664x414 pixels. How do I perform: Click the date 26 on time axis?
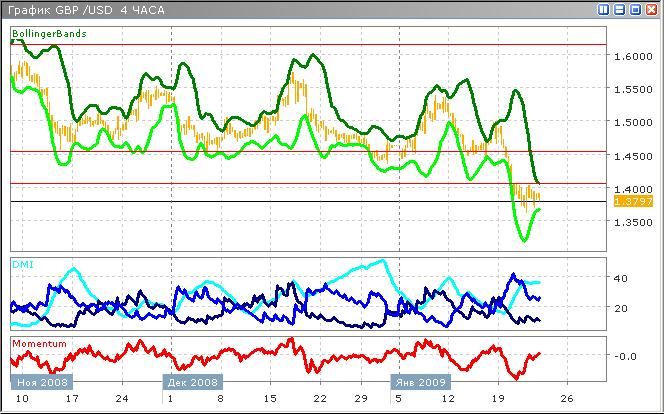[566, 398]
